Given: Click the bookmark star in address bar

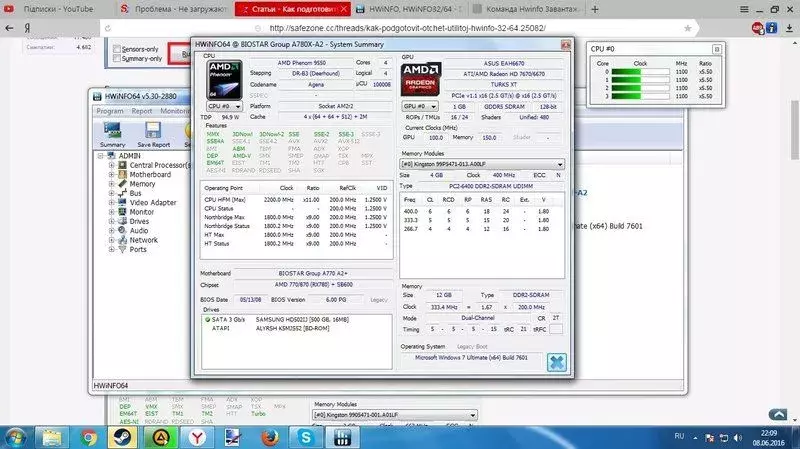Looking at the screenshot, I should [688, 28].
